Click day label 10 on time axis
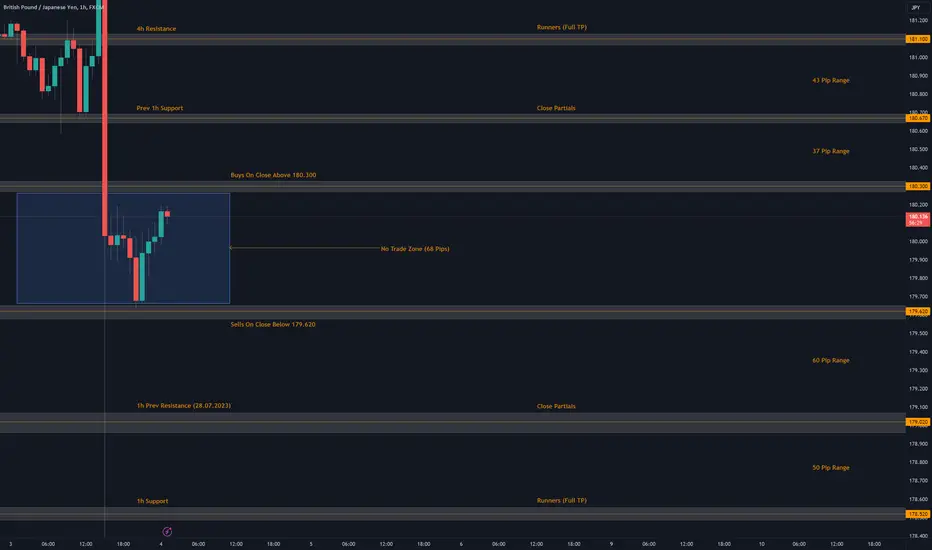The width and height of the screenshot is (932, 550). (761, 543)
